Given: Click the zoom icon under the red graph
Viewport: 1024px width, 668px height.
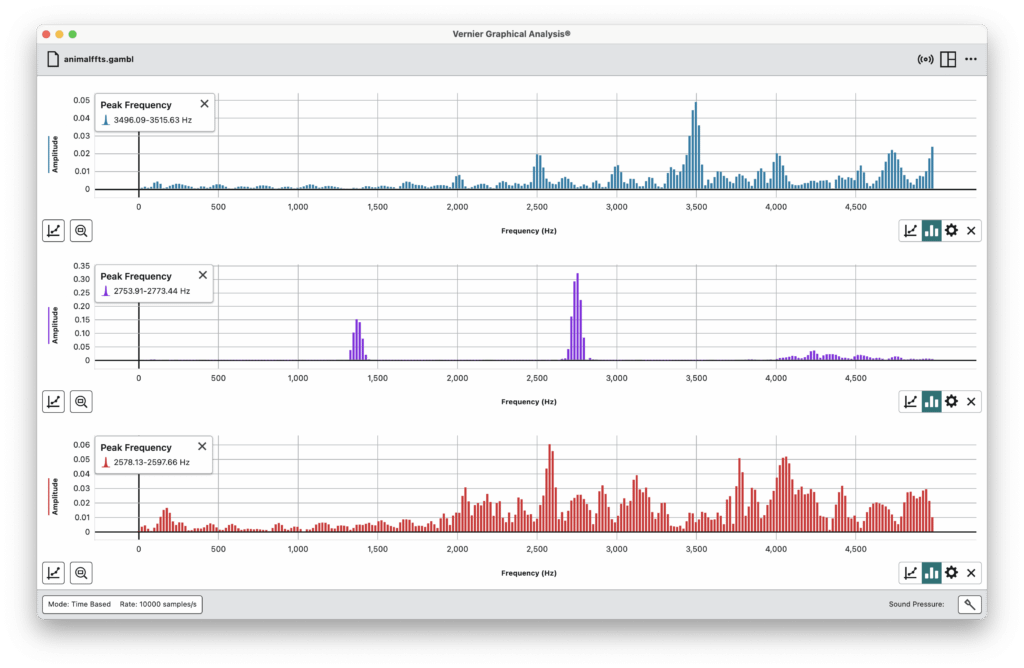Looking at the screenshot, I should (x=81, y=573).
